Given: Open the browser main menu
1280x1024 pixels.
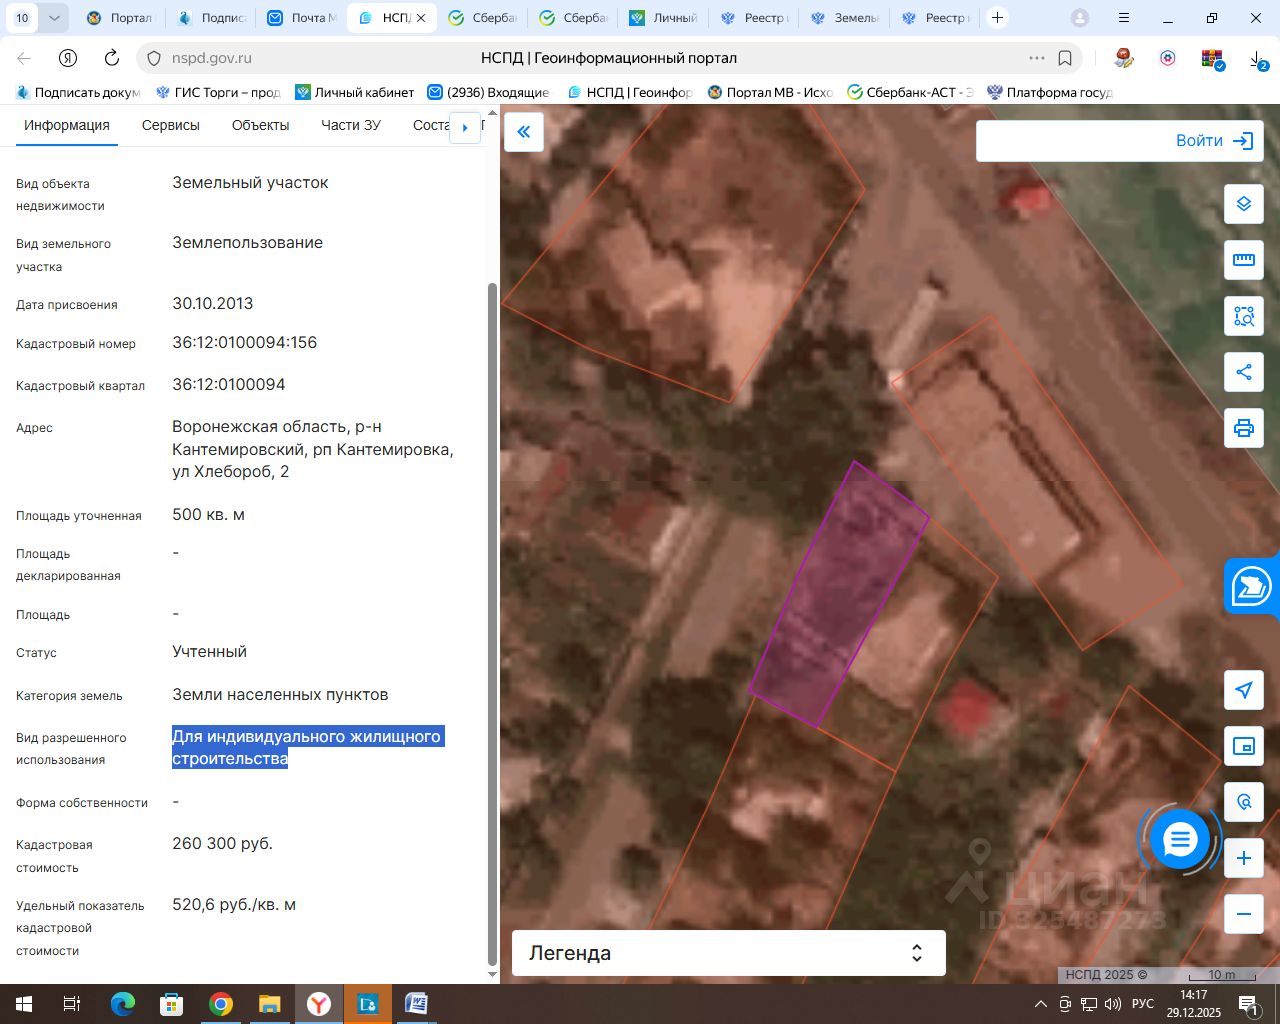Looking at the screenshot, I should coord(1124,18).
